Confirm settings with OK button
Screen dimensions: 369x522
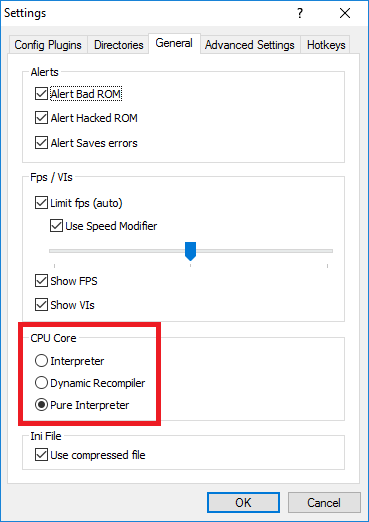pyautogui.click(x=243, y=503)
